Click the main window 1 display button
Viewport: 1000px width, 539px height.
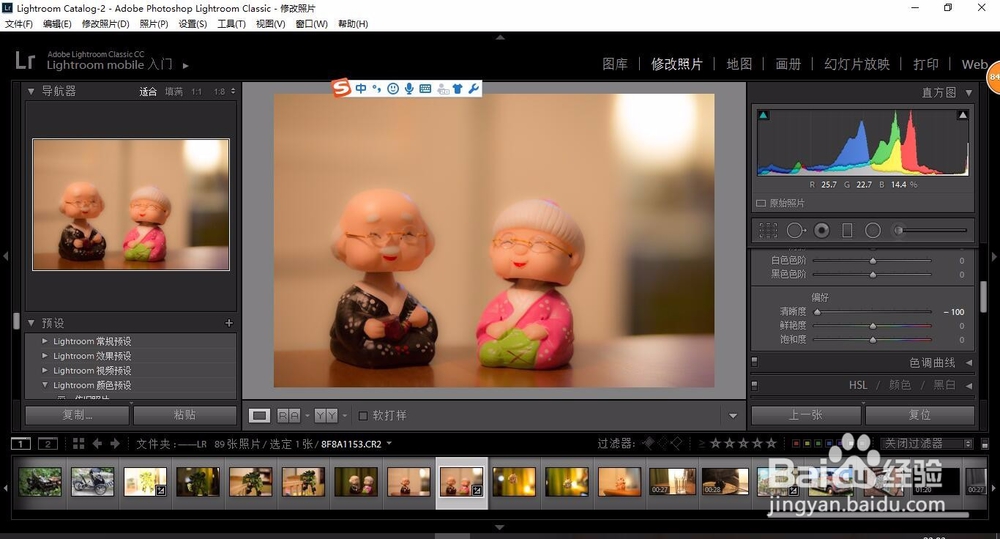point(21,443)
